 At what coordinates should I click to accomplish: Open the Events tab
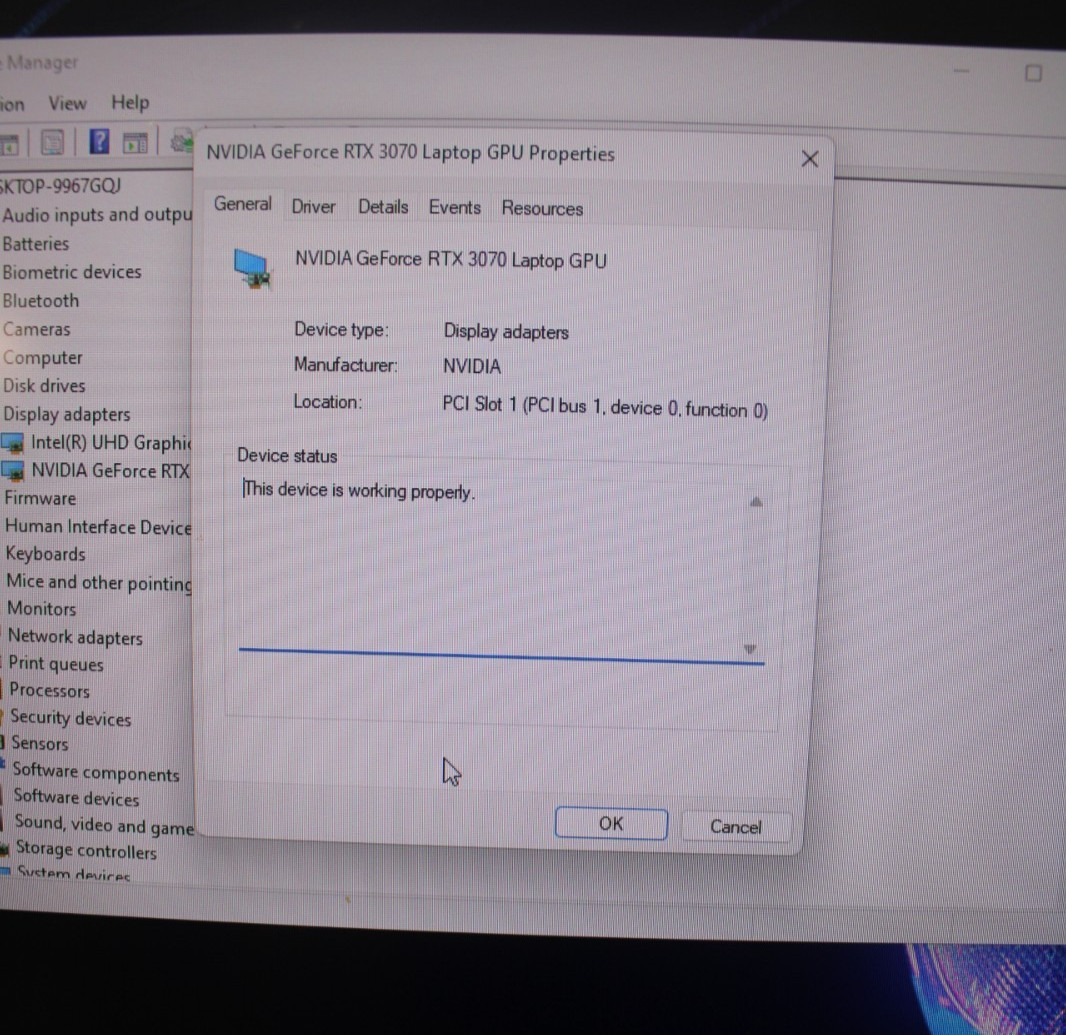(454, 207)
